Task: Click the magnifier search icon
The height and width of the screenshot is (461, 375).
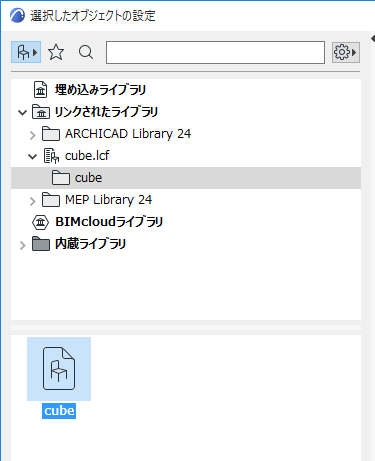Action: tap(86, 52)
